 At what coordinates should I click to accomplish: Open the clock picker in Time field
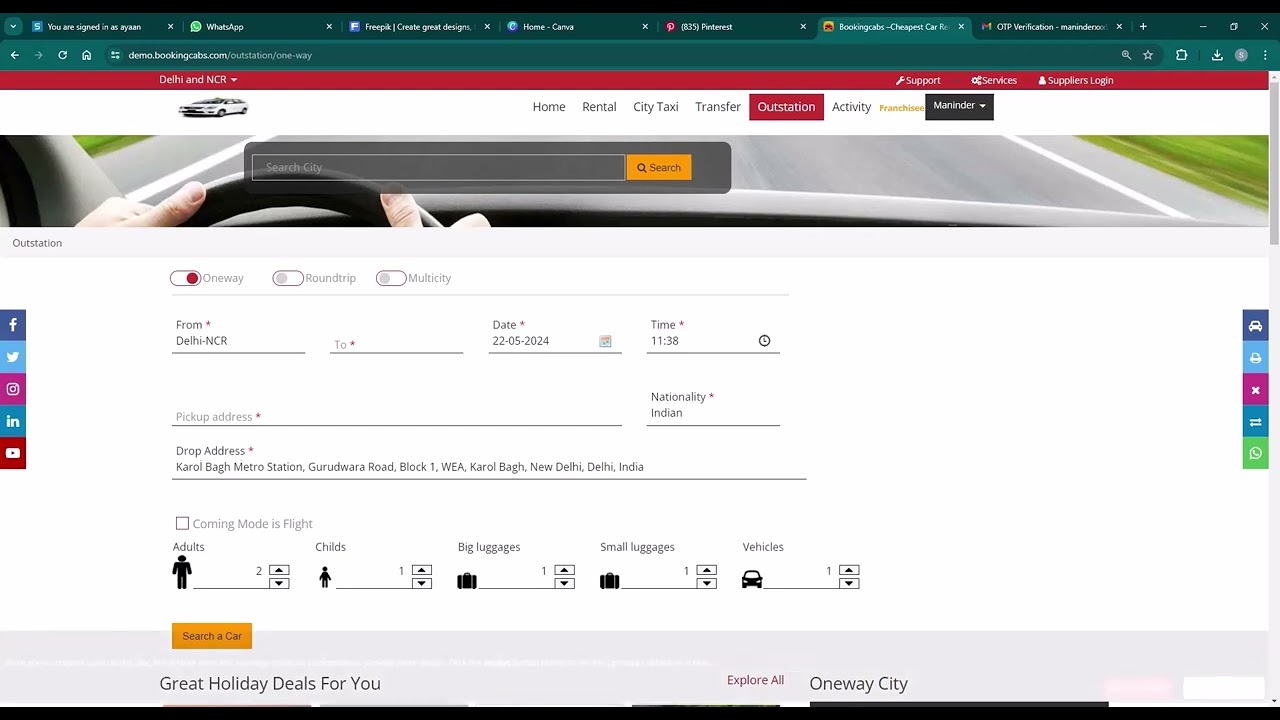coord(764,341)
